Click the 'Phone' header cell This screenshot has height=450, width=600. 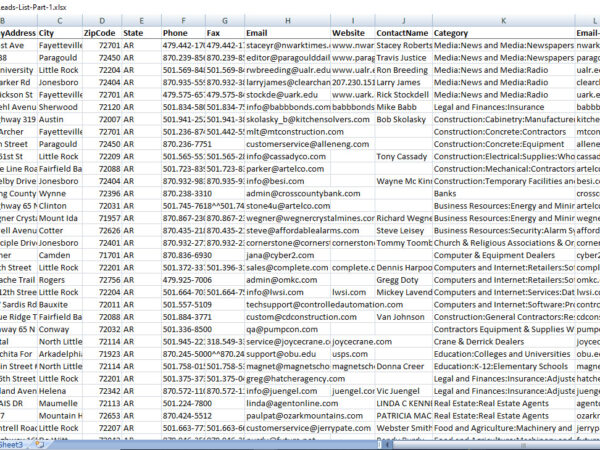183,33
